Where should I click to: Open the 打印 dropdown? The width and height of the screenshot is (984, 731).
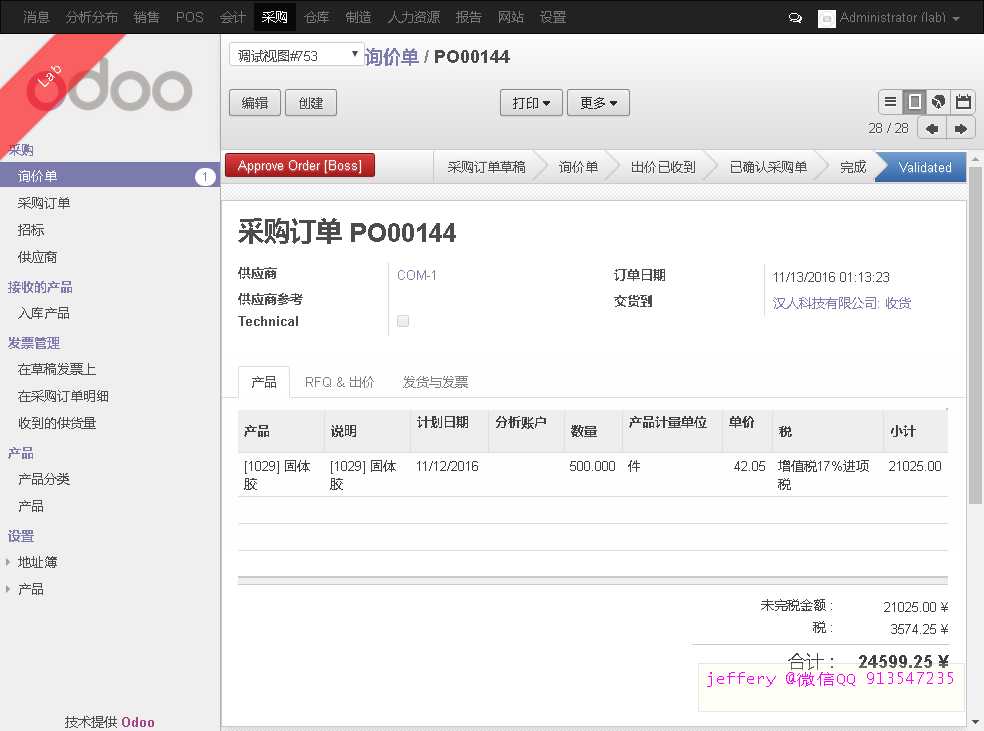coord(531,103)
